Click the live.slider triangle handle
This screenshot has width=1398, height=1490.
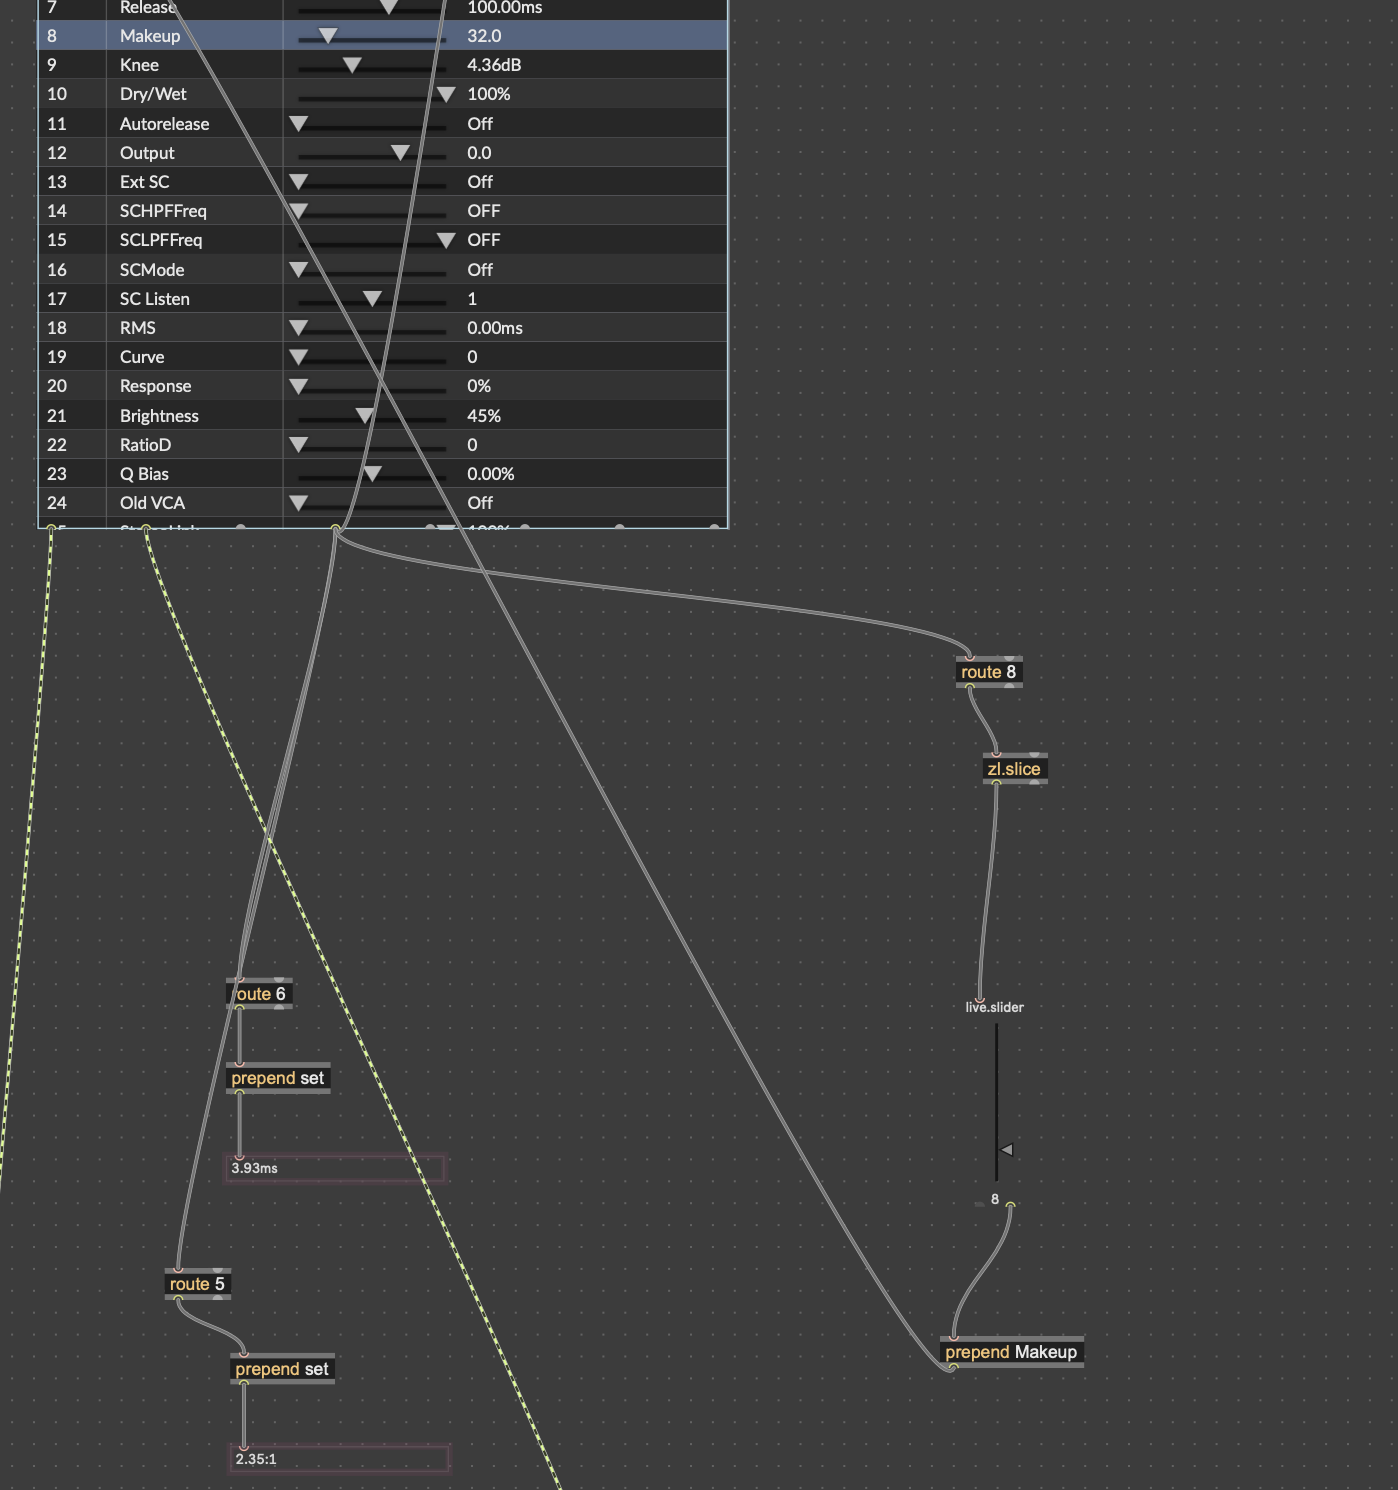coord(1007,1150)
